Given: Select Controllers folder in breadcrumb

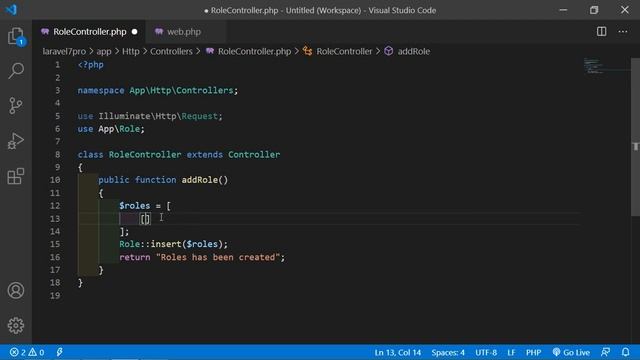Looking at the screenshot, I should pyautogui.click(x=171, y=51).
